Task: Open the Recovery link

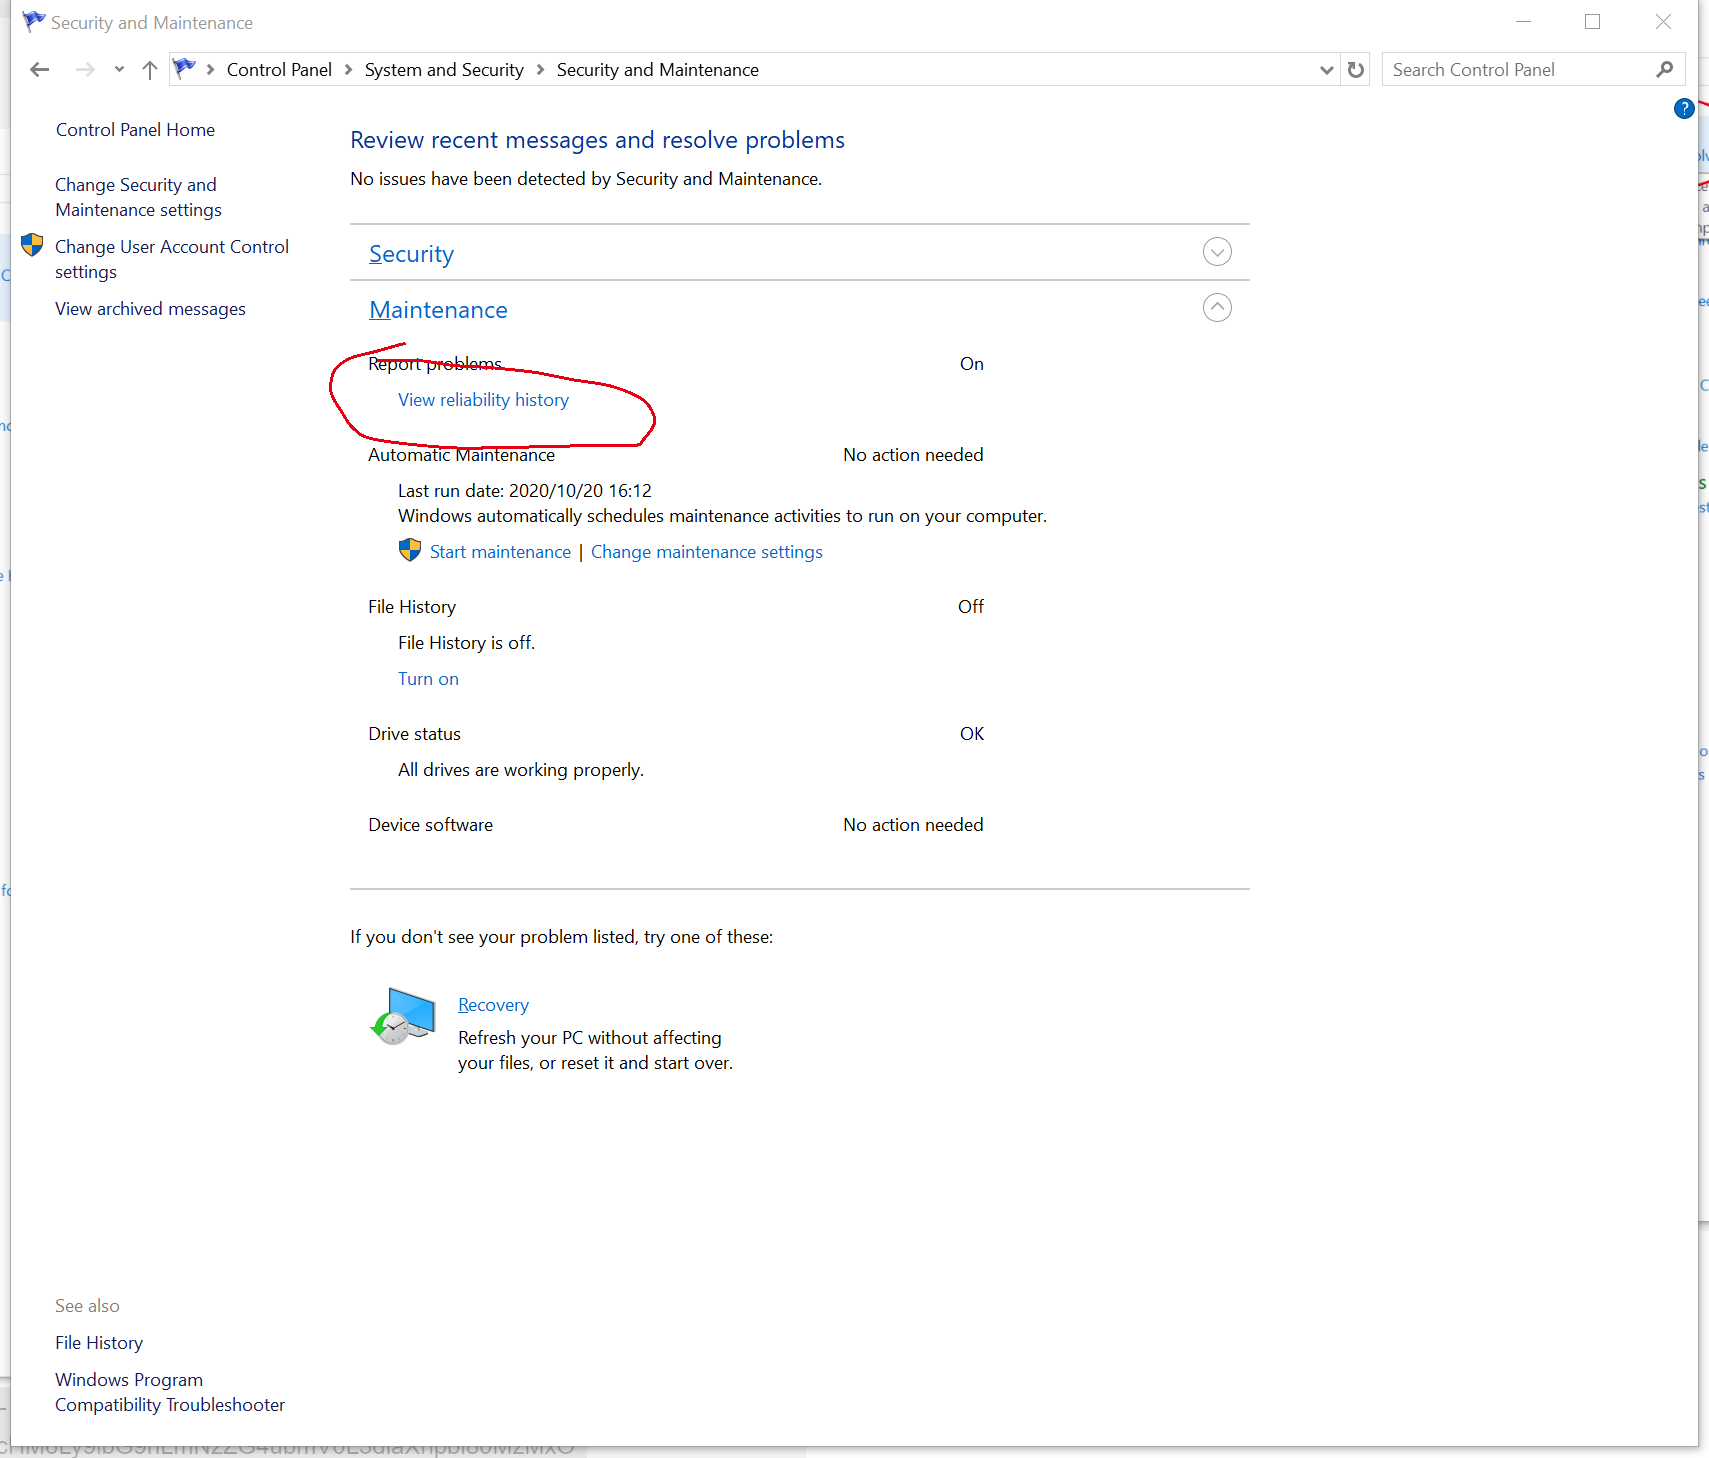Action: tap(493, 1004)
